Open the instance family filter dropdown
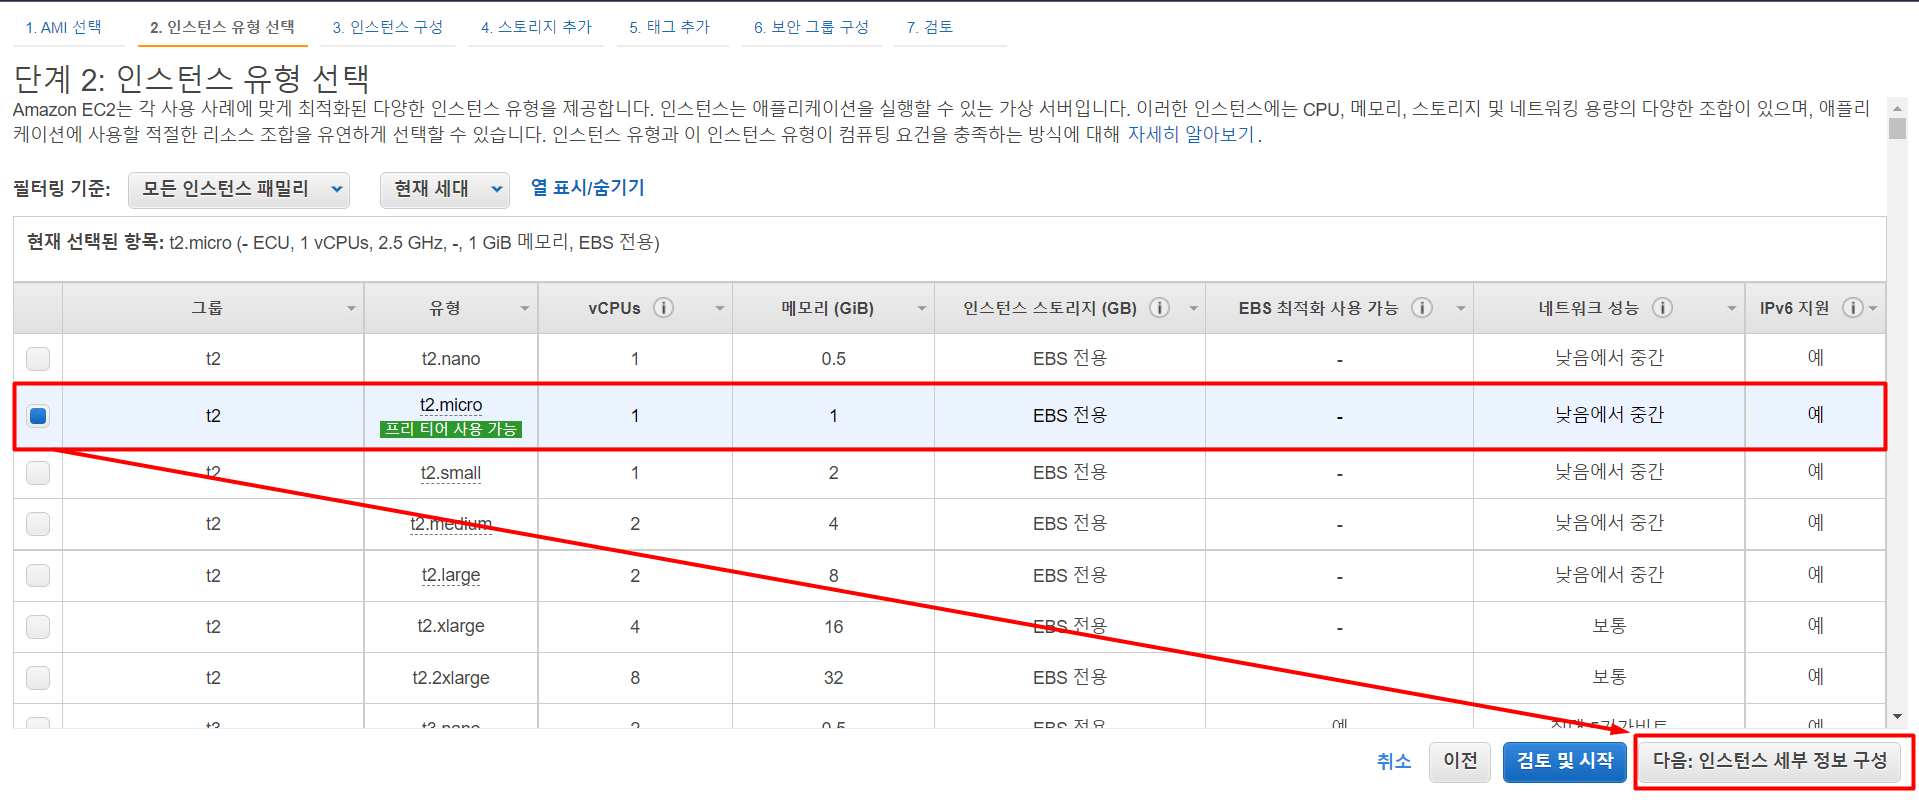1919x802 pixels. click(239, 189)
